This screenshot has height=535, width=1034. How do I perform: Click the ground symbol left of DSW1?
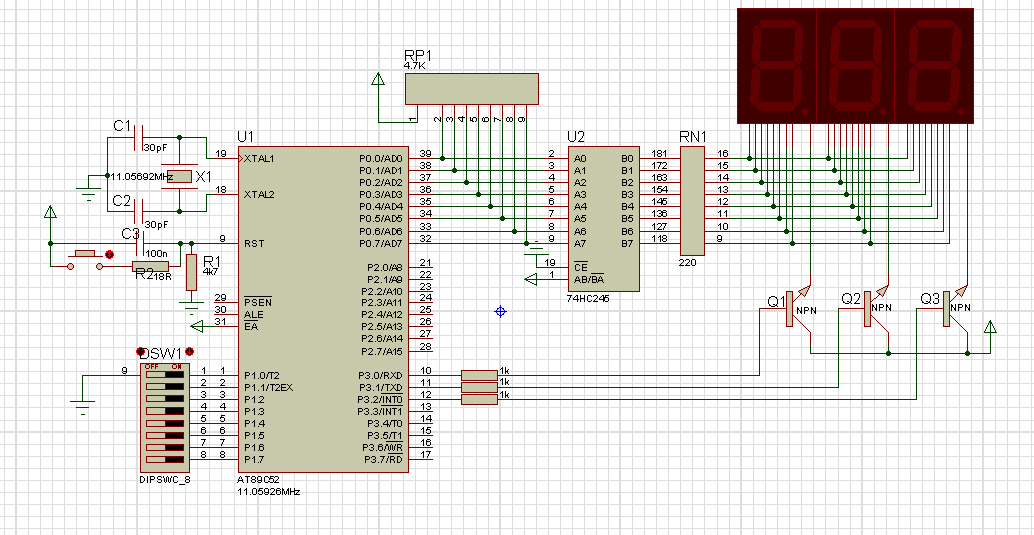82,407
